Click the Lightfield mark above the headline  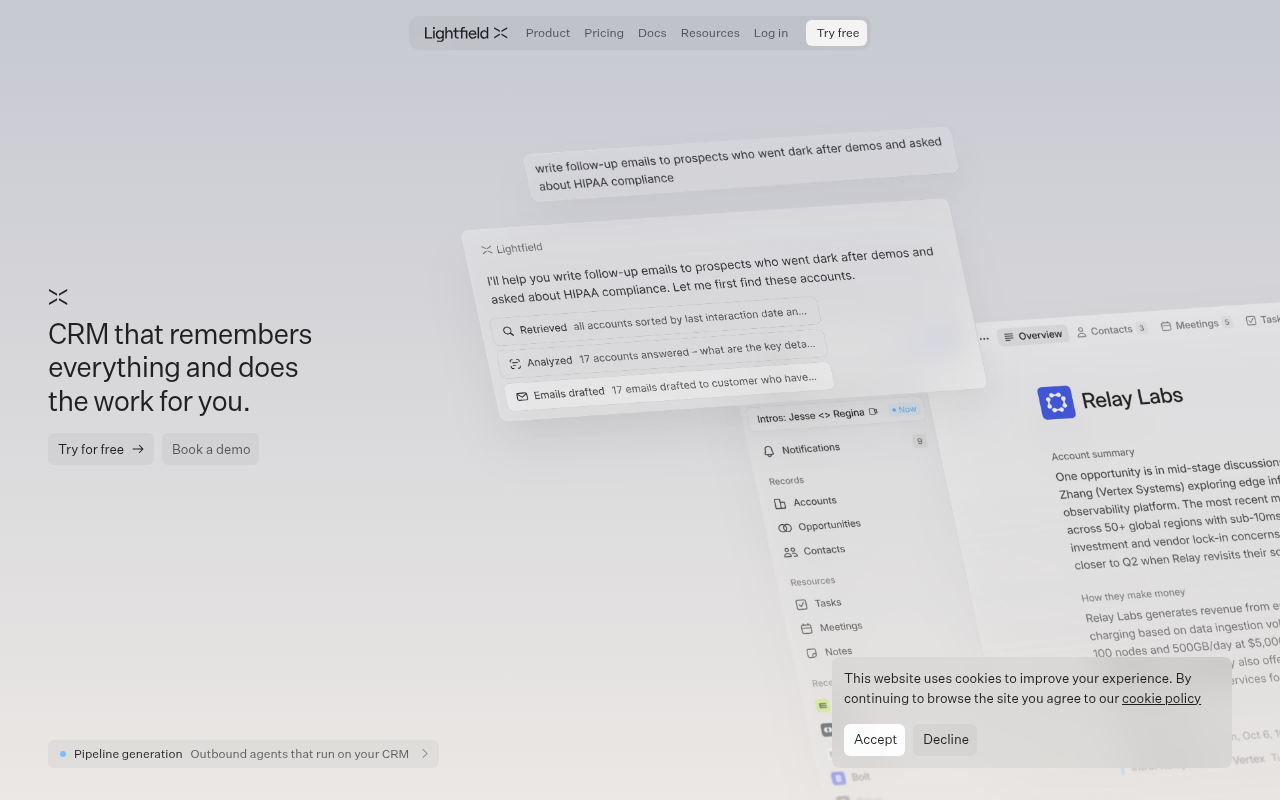click(x=58, y=297)
